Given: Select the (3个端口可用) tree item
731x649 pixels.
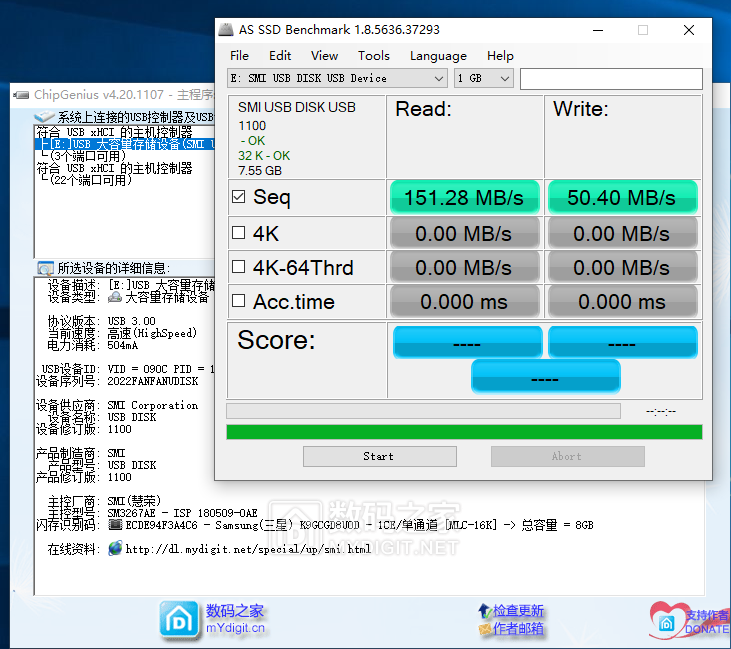Looking at the screenshot, I should 88,156.
